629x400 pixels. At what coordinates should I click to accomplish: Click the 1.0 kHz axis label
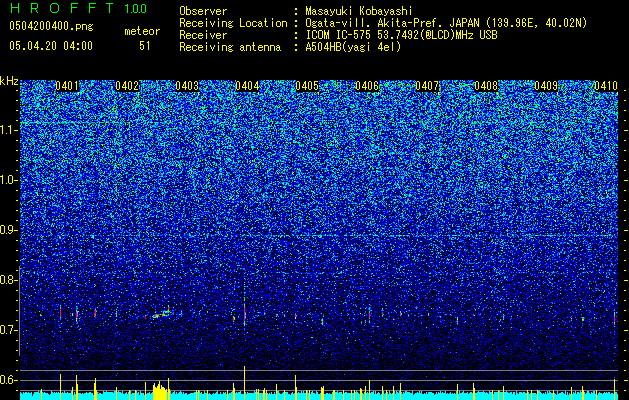(x=6, y=180)
